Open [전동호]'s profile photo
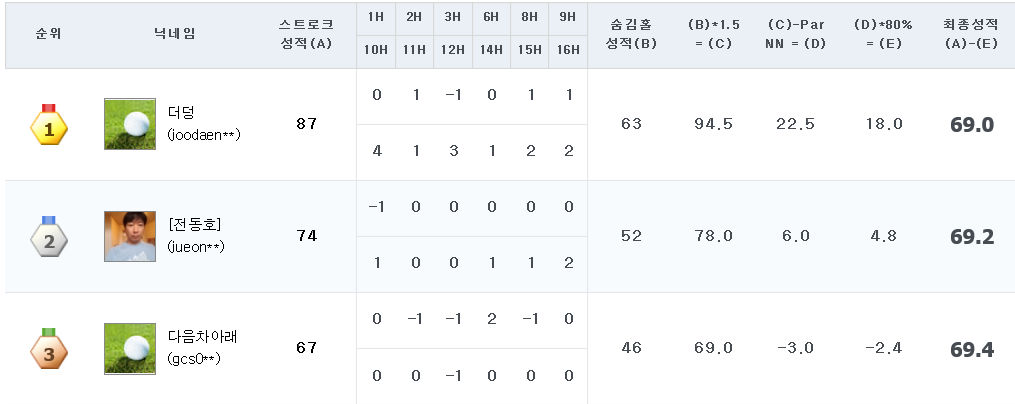Screen dimensions: 1015x404 [130, 236]
